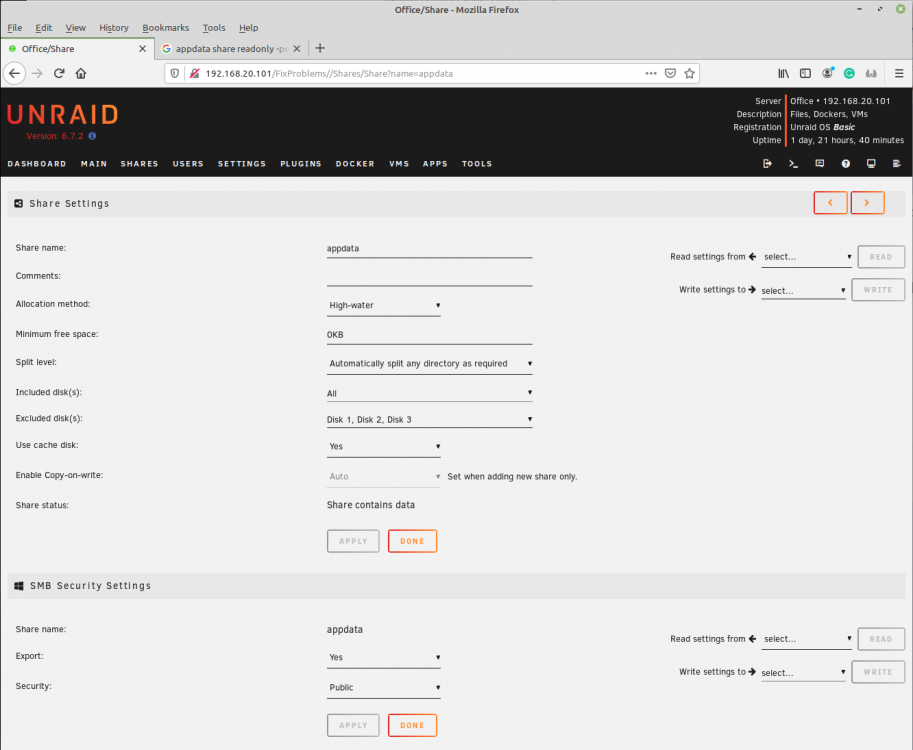Open the Unraid SETTINGS page

point(242,164)
